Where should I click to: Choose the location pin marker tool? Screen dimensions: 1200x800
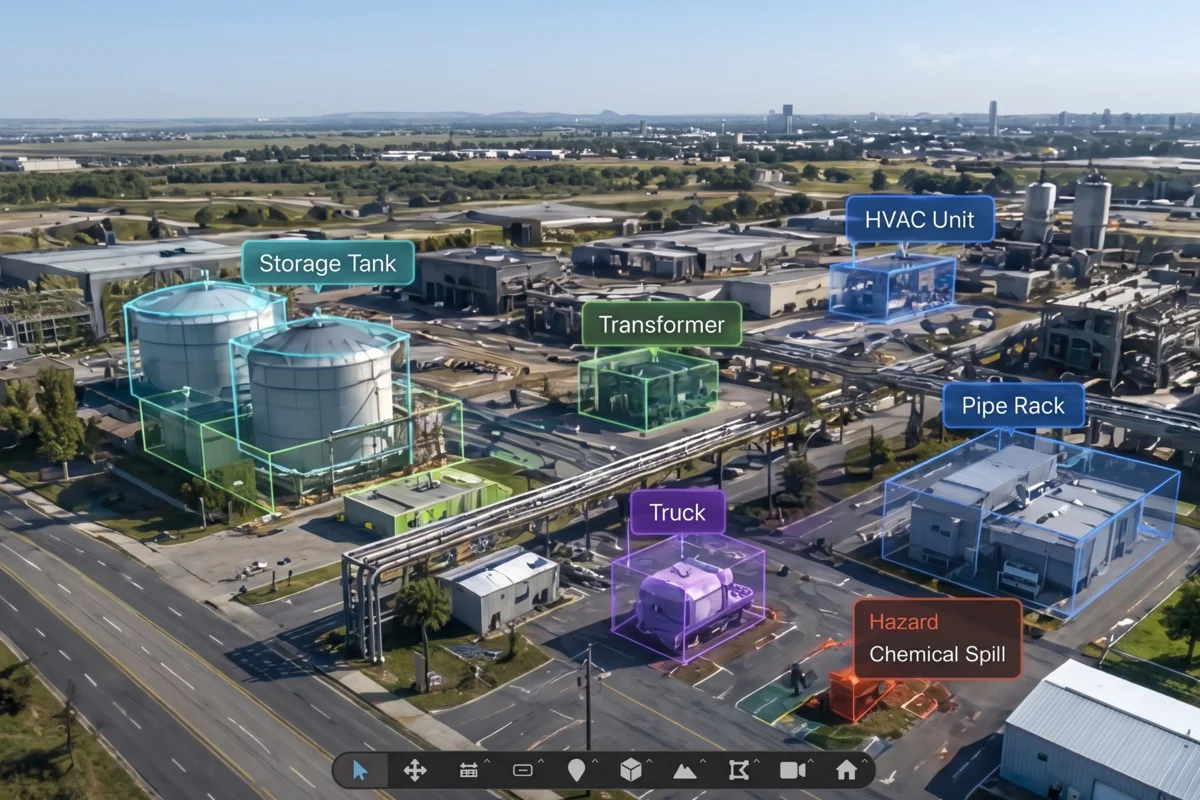[x=576, y=770]
